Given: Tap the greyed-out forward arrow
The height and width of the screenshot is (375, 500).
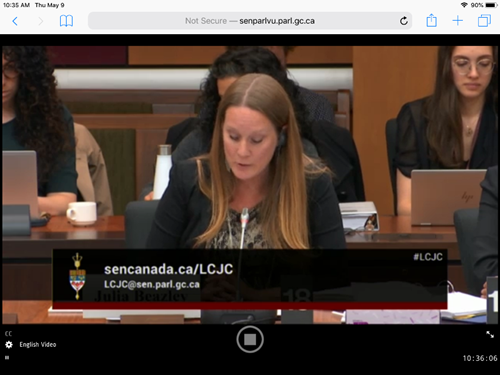Looking at the screenshot, I should click(x=41, y=21).
